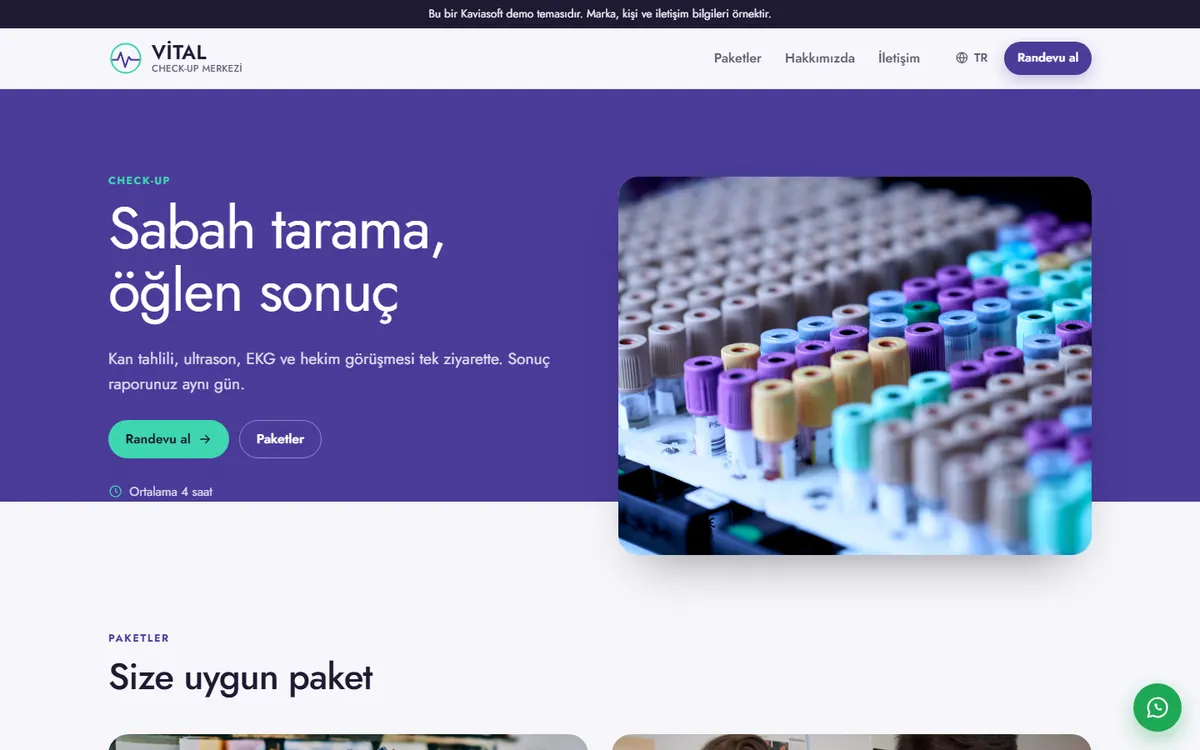Viewport: 1200px width, 750px height.
Task: Open the WhatsApp chat floating button
Action: (1157, 707)
